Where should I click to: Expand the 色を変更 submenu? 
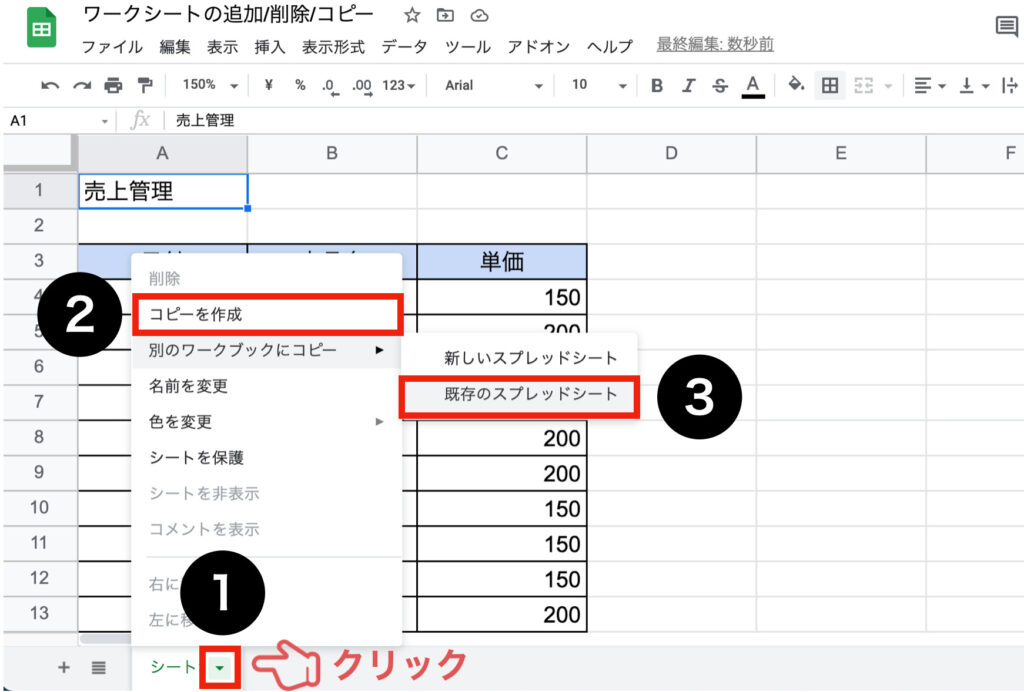(x=266, y=422)
